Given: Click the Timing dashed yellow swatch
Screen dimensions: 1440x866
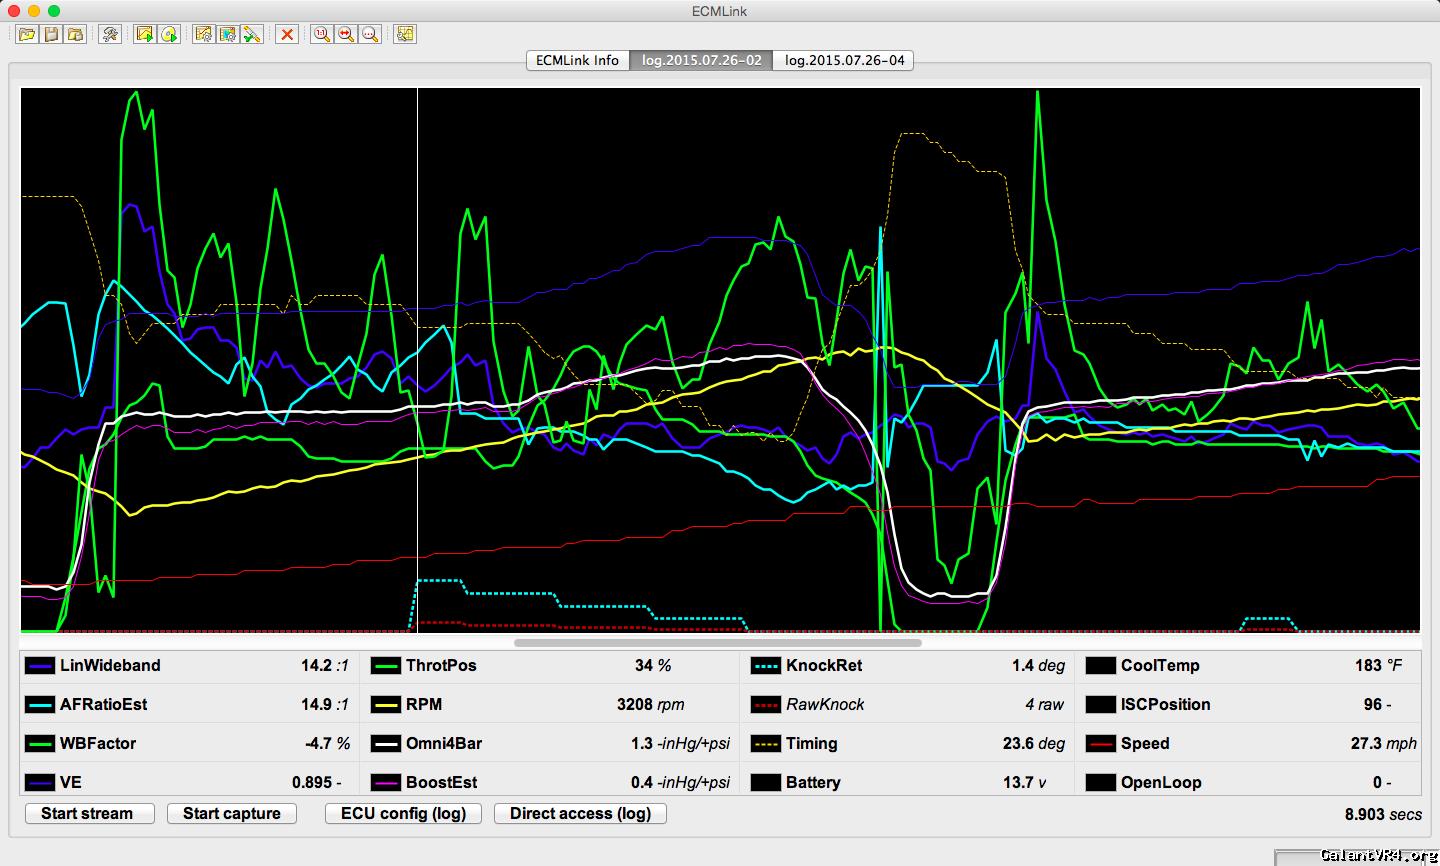Looking at the screenshot, I should pyautogui.click(x=765, y=744).
